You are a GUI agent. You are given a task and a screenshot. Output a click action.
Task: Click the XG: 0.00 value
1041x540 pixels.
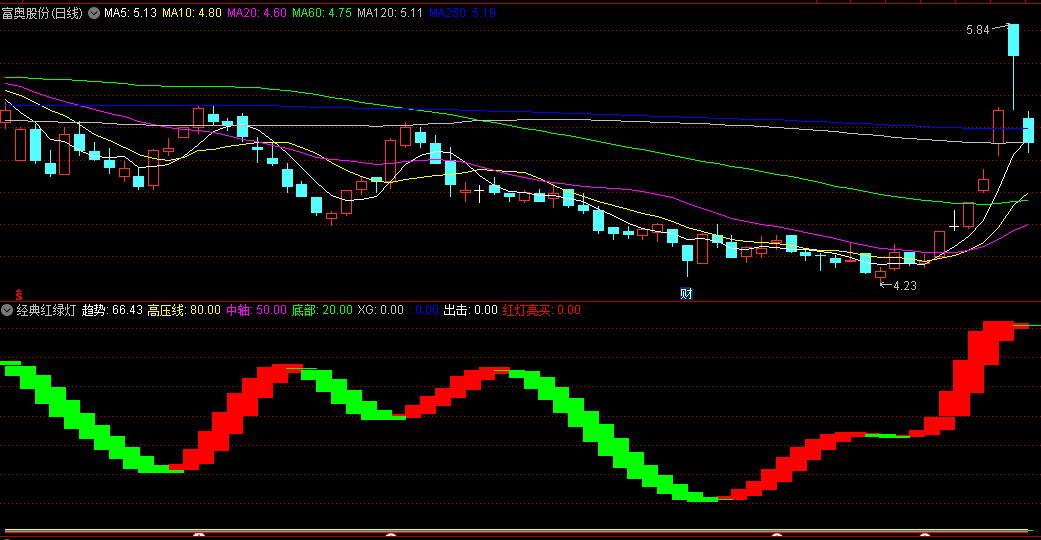(x=380, y=310)
